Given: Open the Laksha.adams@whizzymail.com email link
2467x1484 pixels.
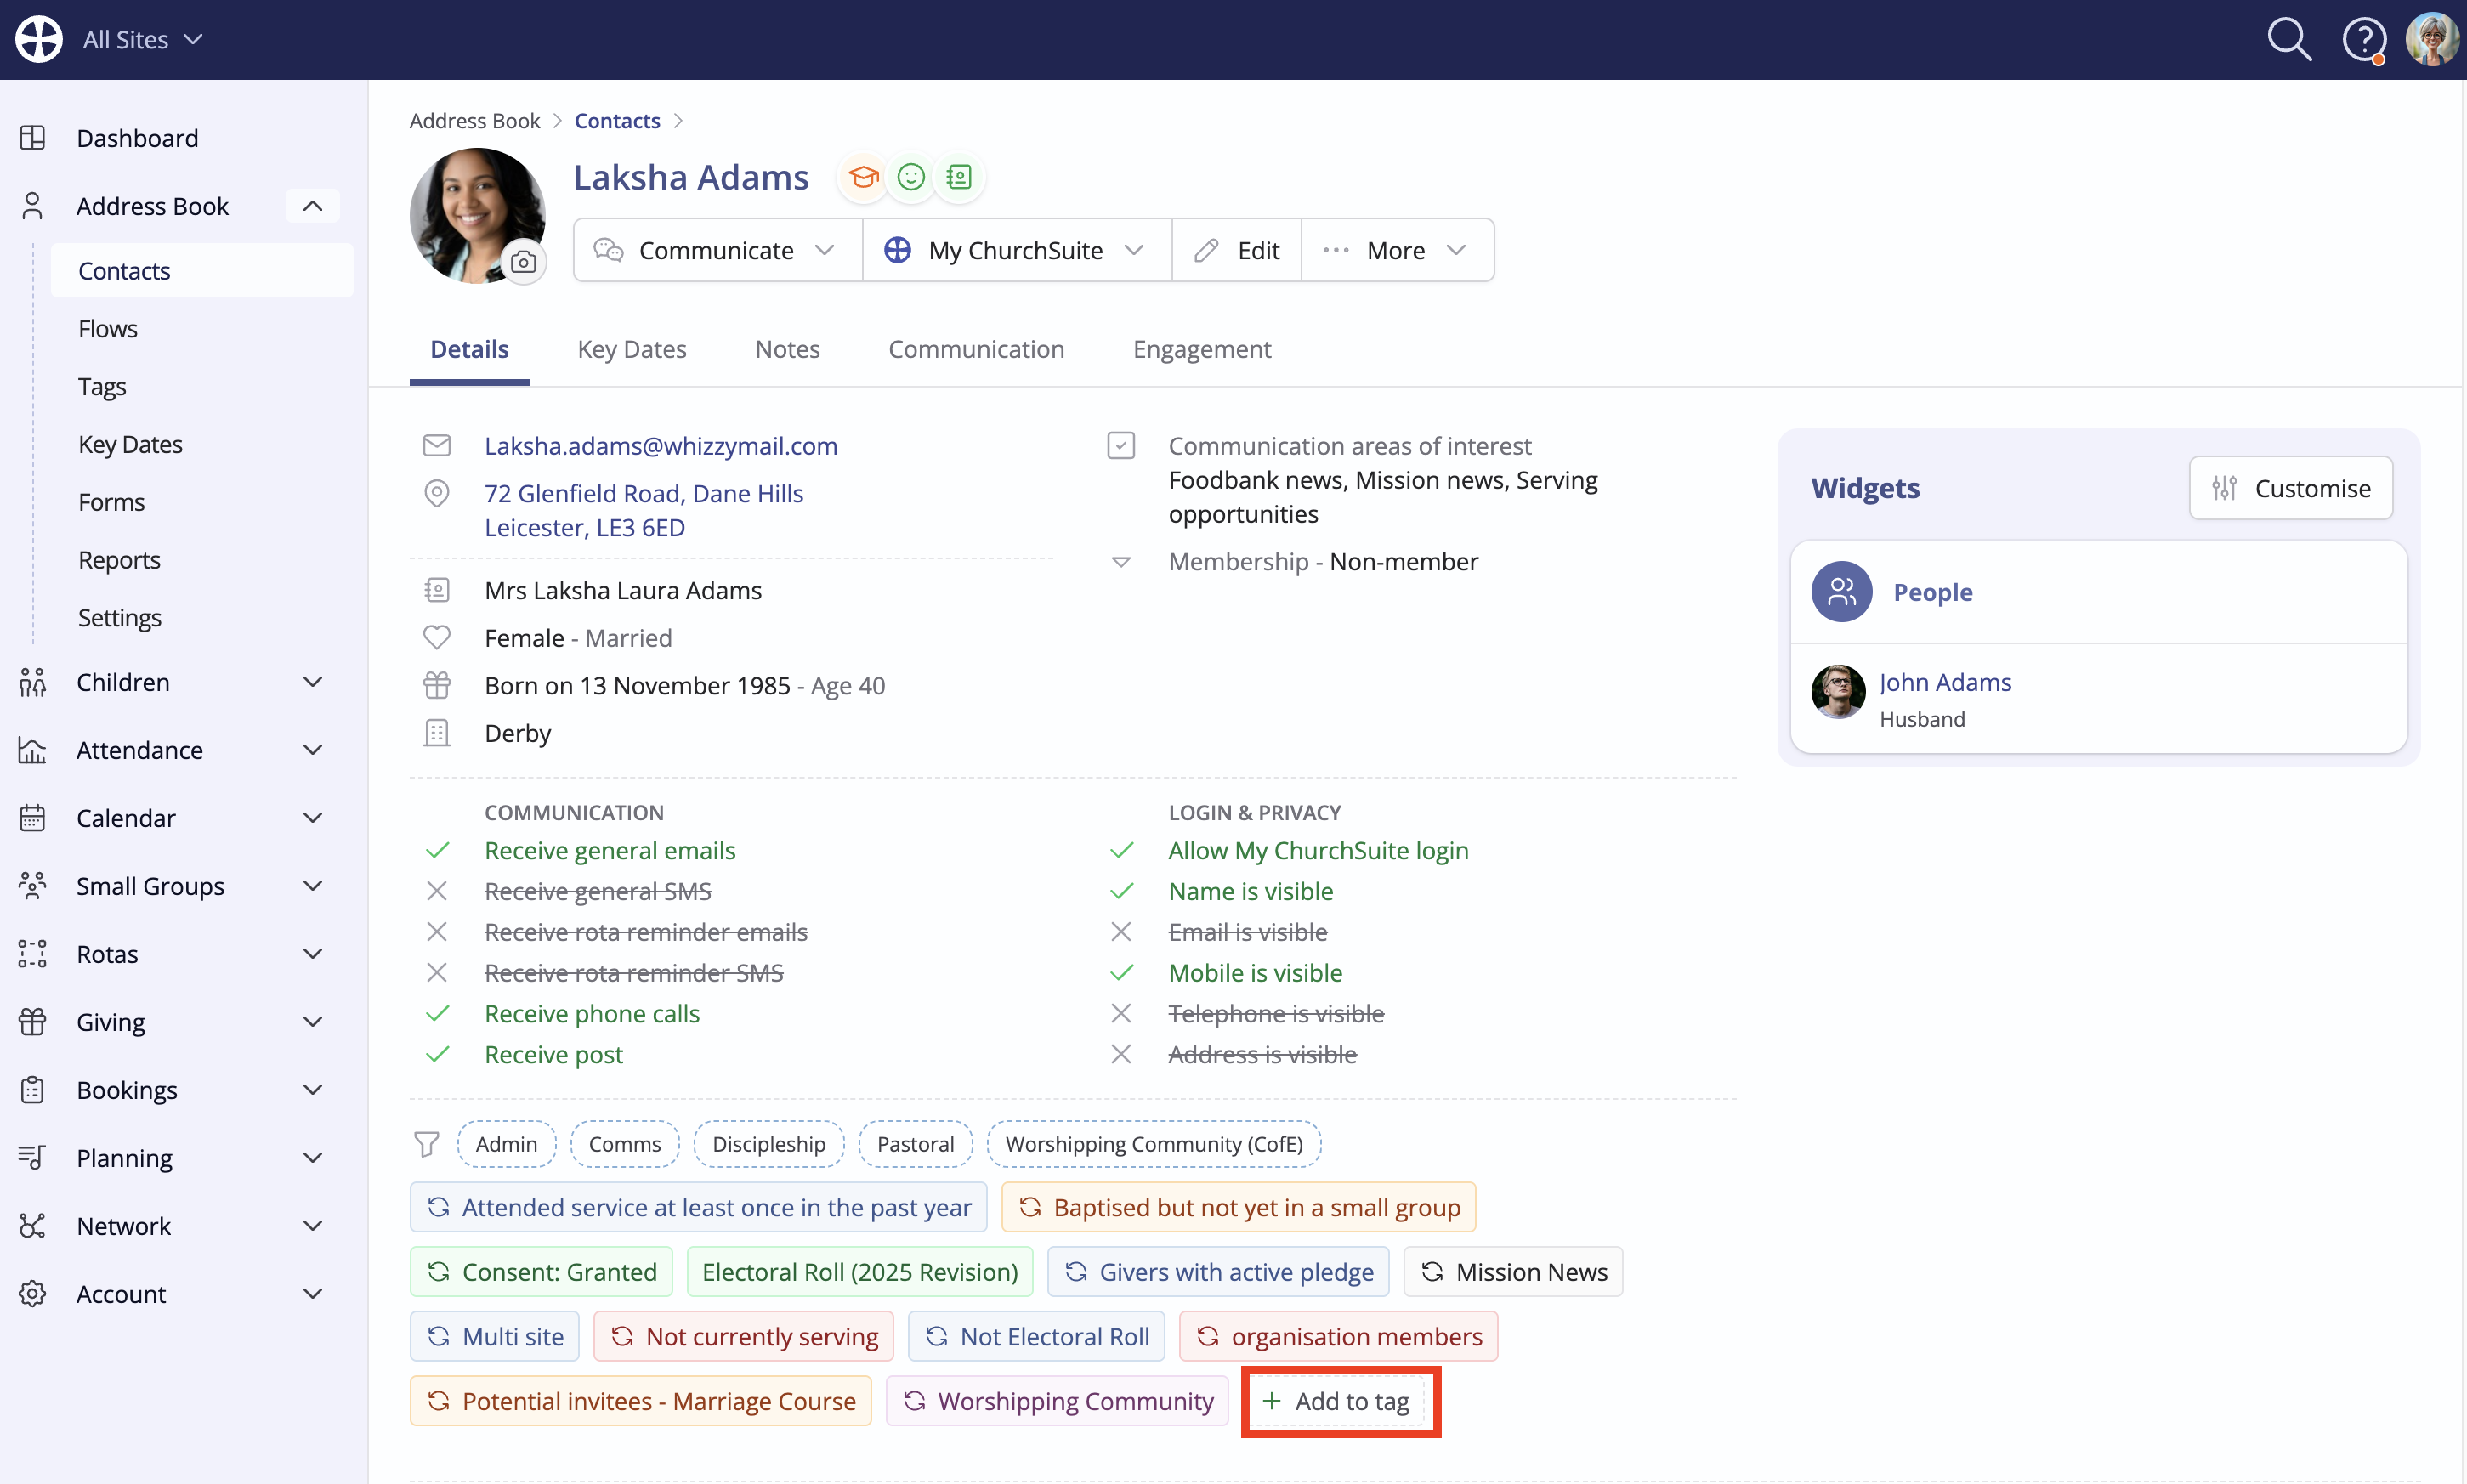Looking at the screenshot, I should [x=661, y=446].
